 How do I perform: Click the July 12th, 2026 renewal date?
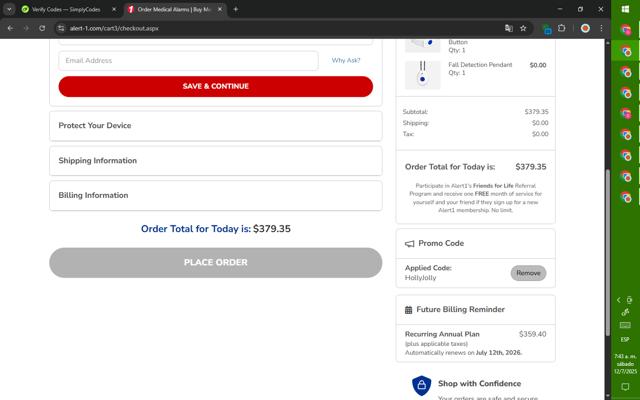[x=498, y=353]
